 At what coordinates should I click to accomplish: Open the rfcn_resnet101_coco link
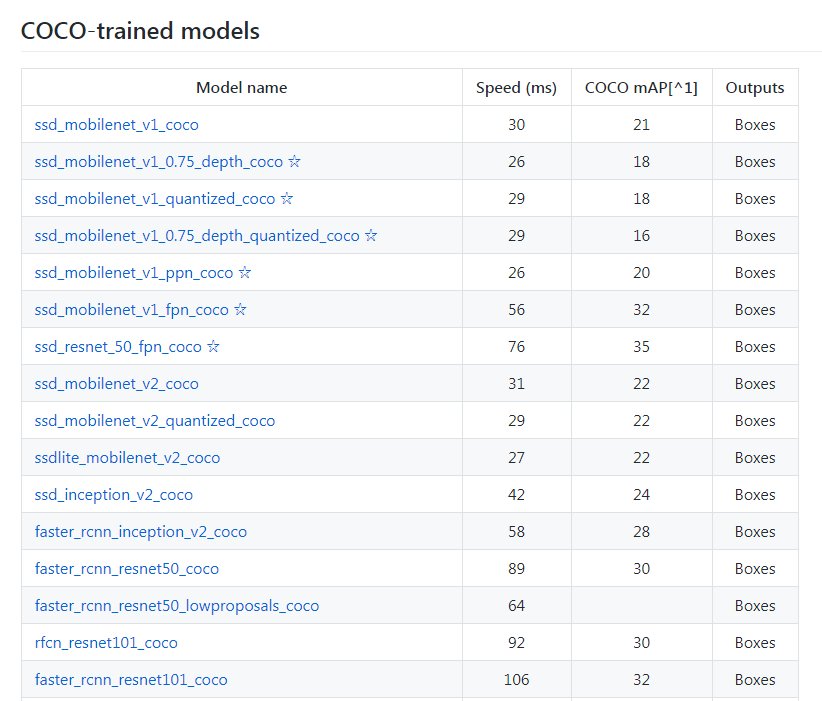pos(108,642)
